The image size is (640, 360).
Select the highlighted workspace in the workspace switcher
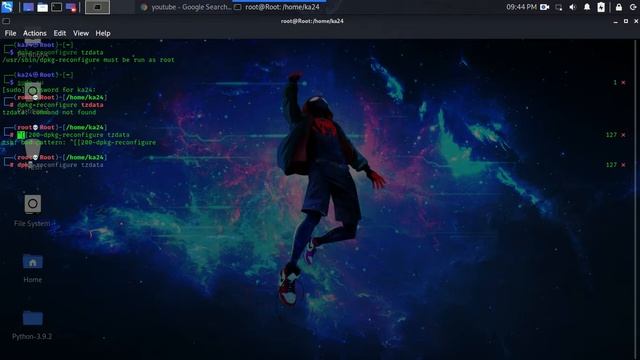pos(97,7)
